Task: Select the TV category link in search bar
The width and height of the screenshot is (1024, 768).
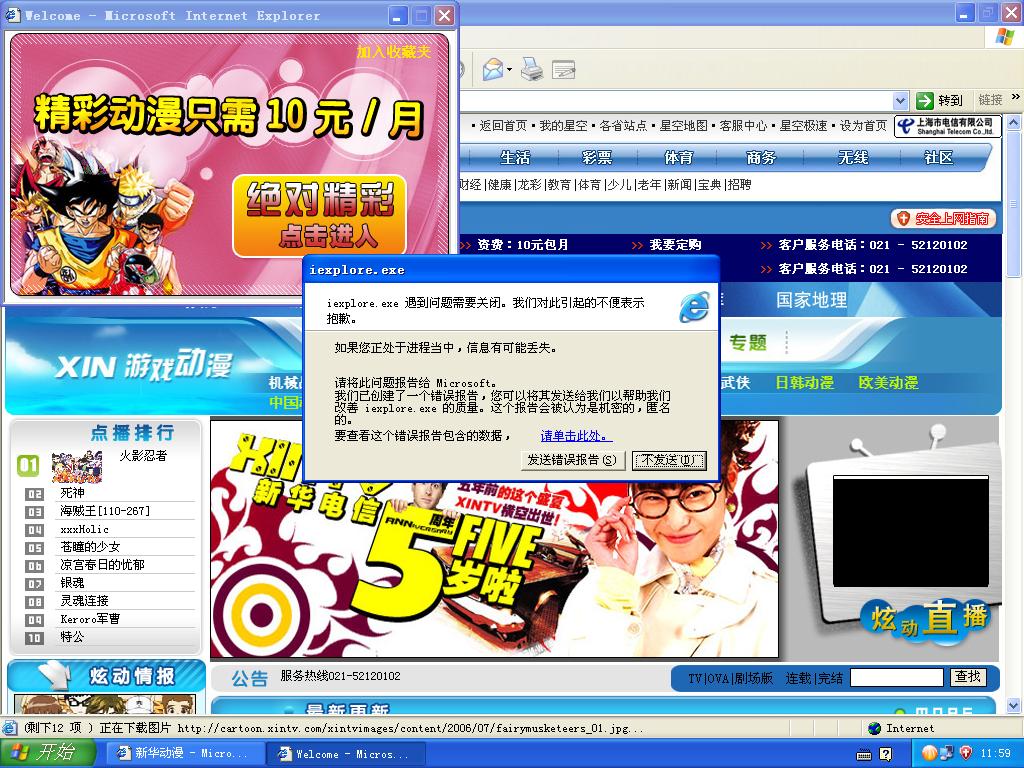Action: click(x=695, y=679)
